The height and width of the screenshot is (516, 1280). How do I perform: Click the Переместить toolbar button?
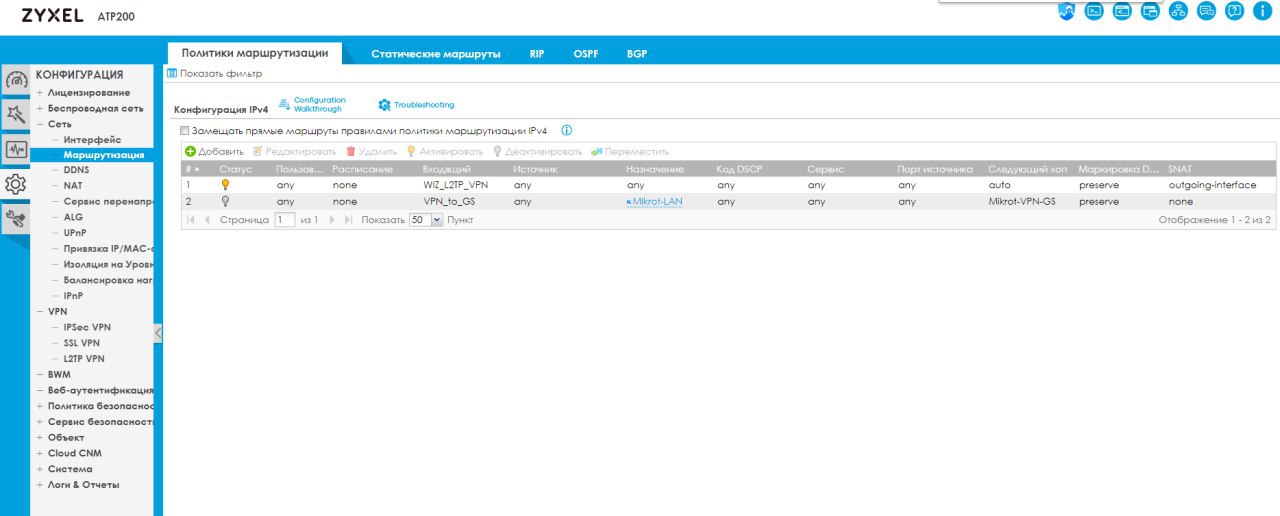pyautogui.click(x=630, y=151)
